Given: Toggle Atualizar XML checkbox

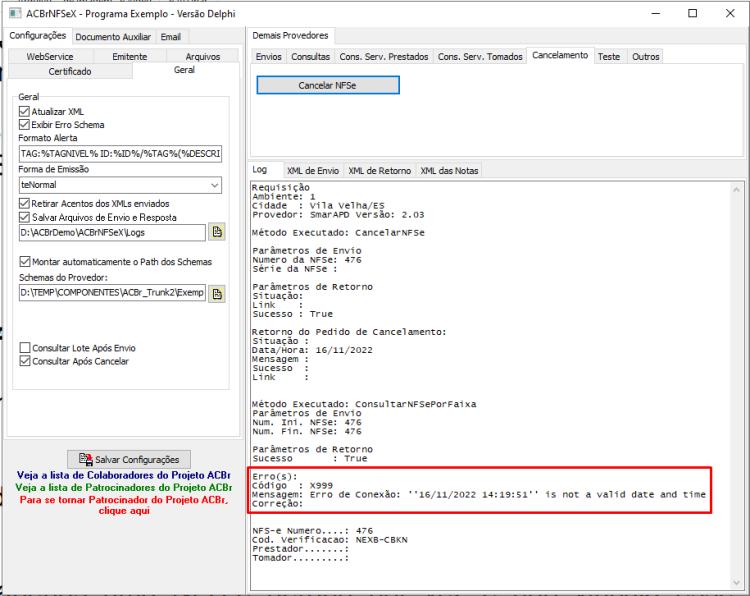Looking at the screenshot, I should [24, 111].
